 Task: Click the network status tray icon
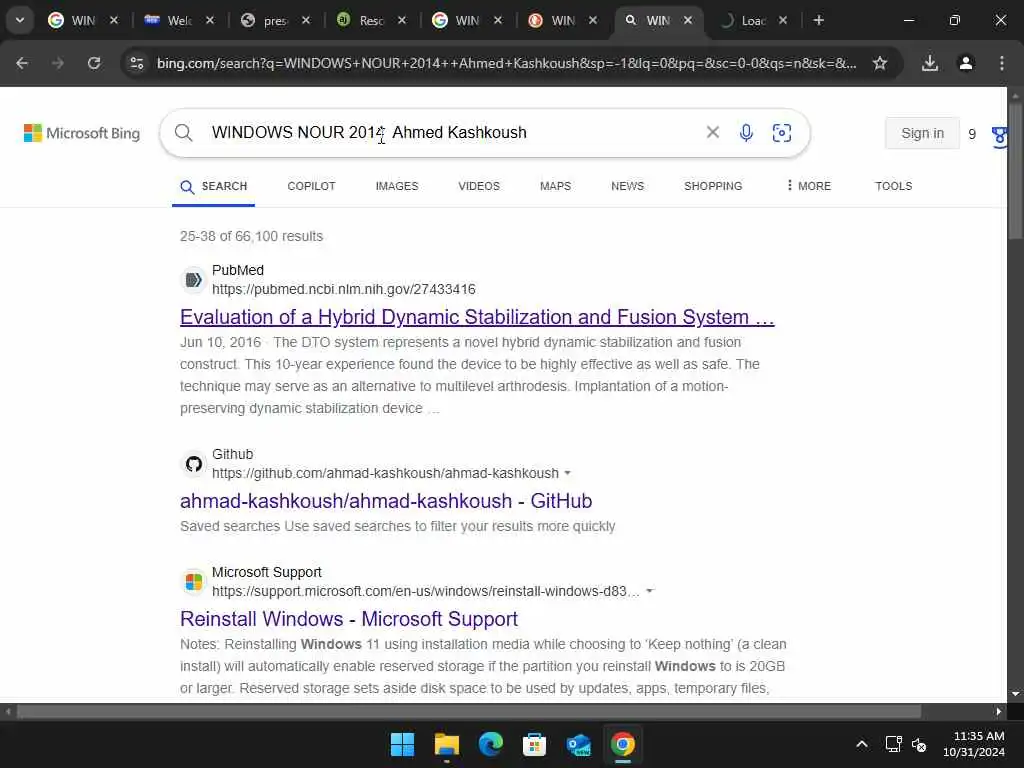[893, 744]
